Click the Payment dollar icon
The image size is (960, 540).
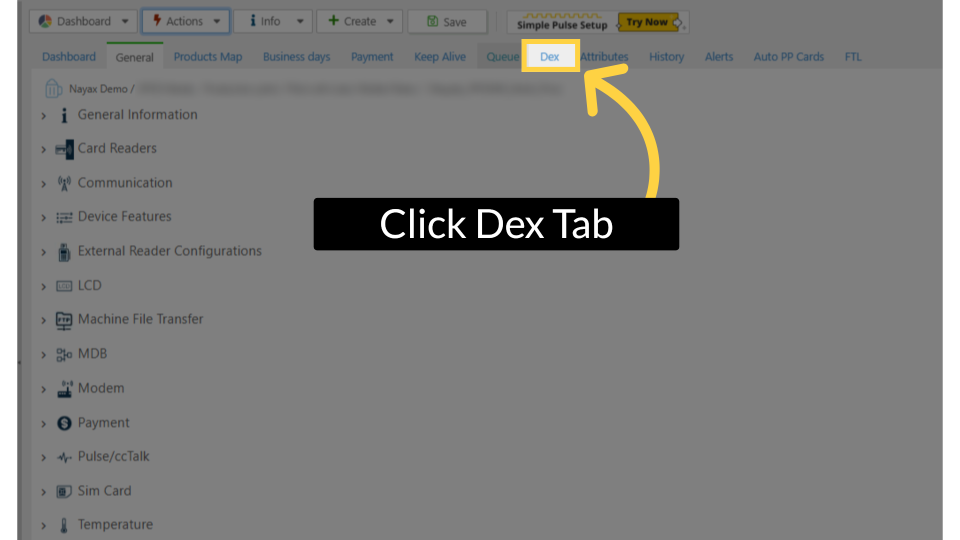pyautogui.click(x=64, y=423)
